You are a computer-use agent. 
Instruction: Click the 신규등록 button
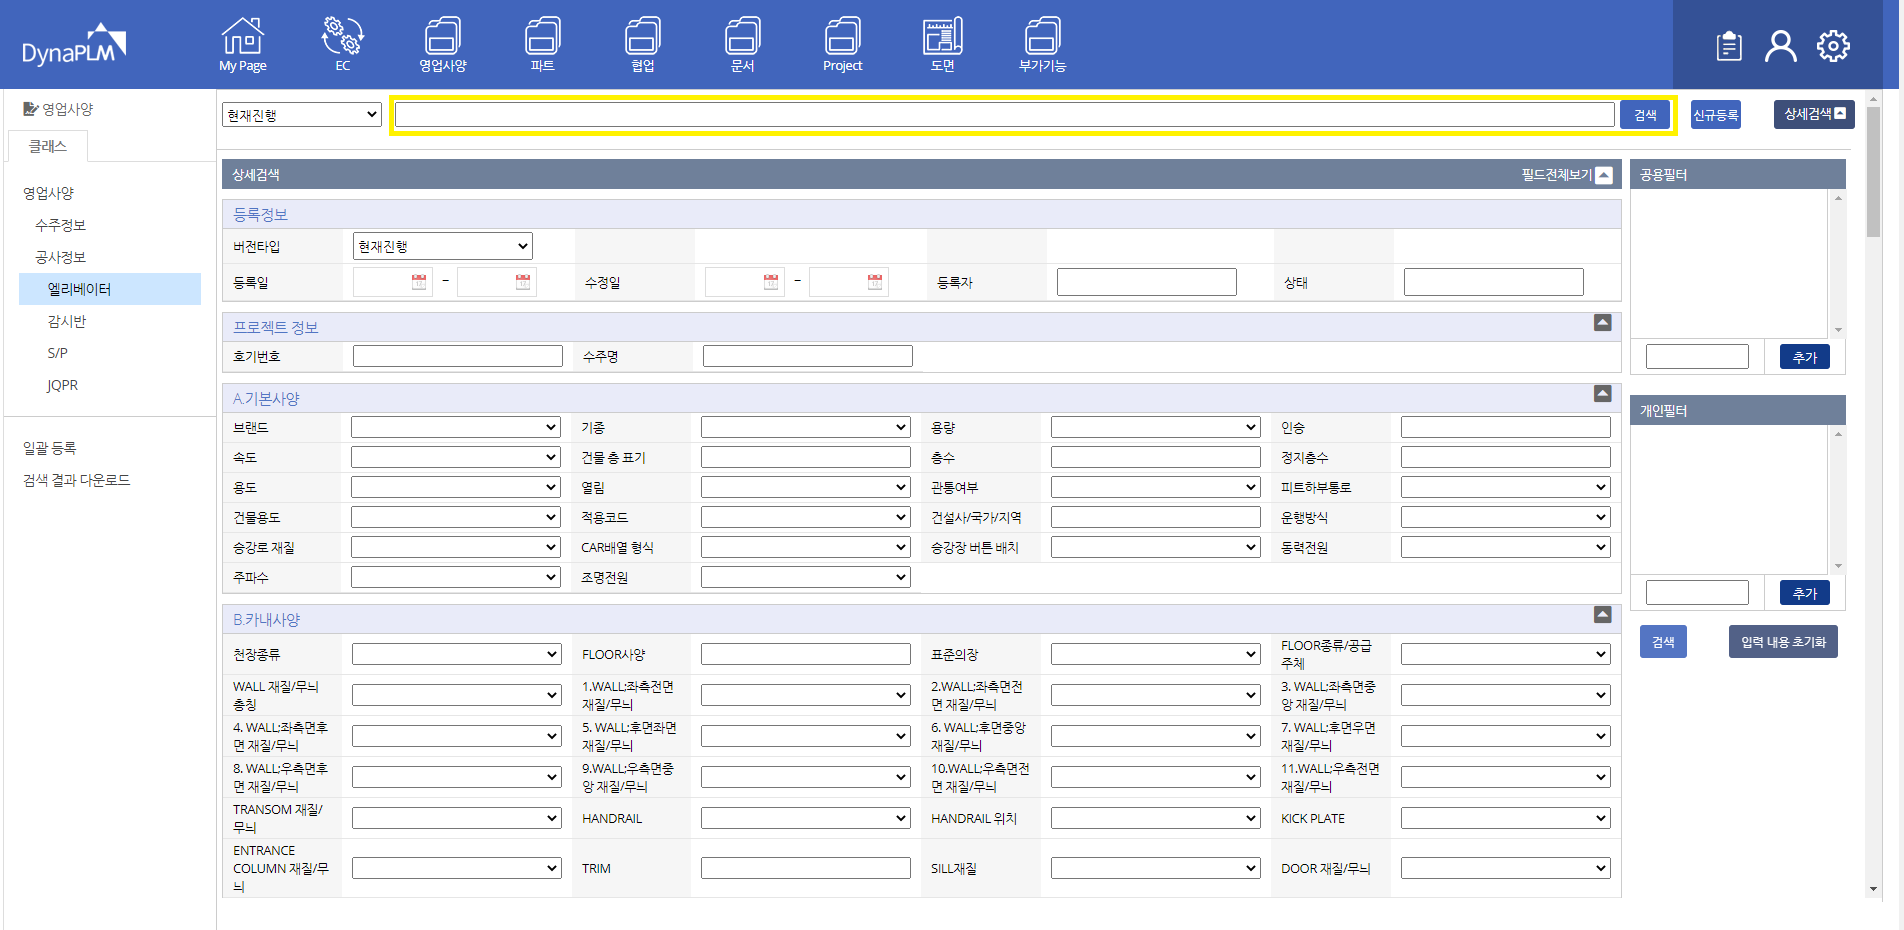[1716, 115]
